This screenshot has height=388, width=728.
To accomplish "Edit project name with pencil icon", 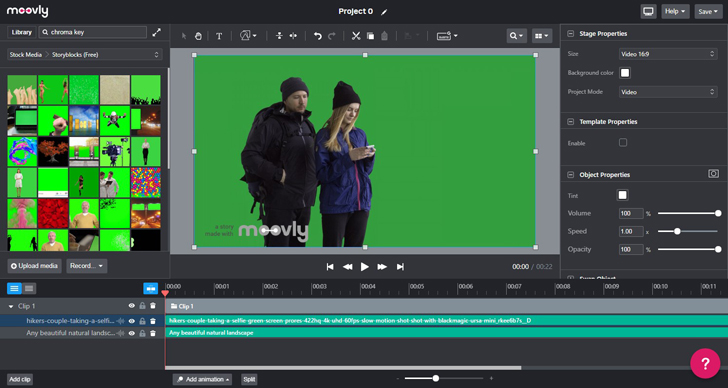I will pyautogui.click(x=384, y=12).
